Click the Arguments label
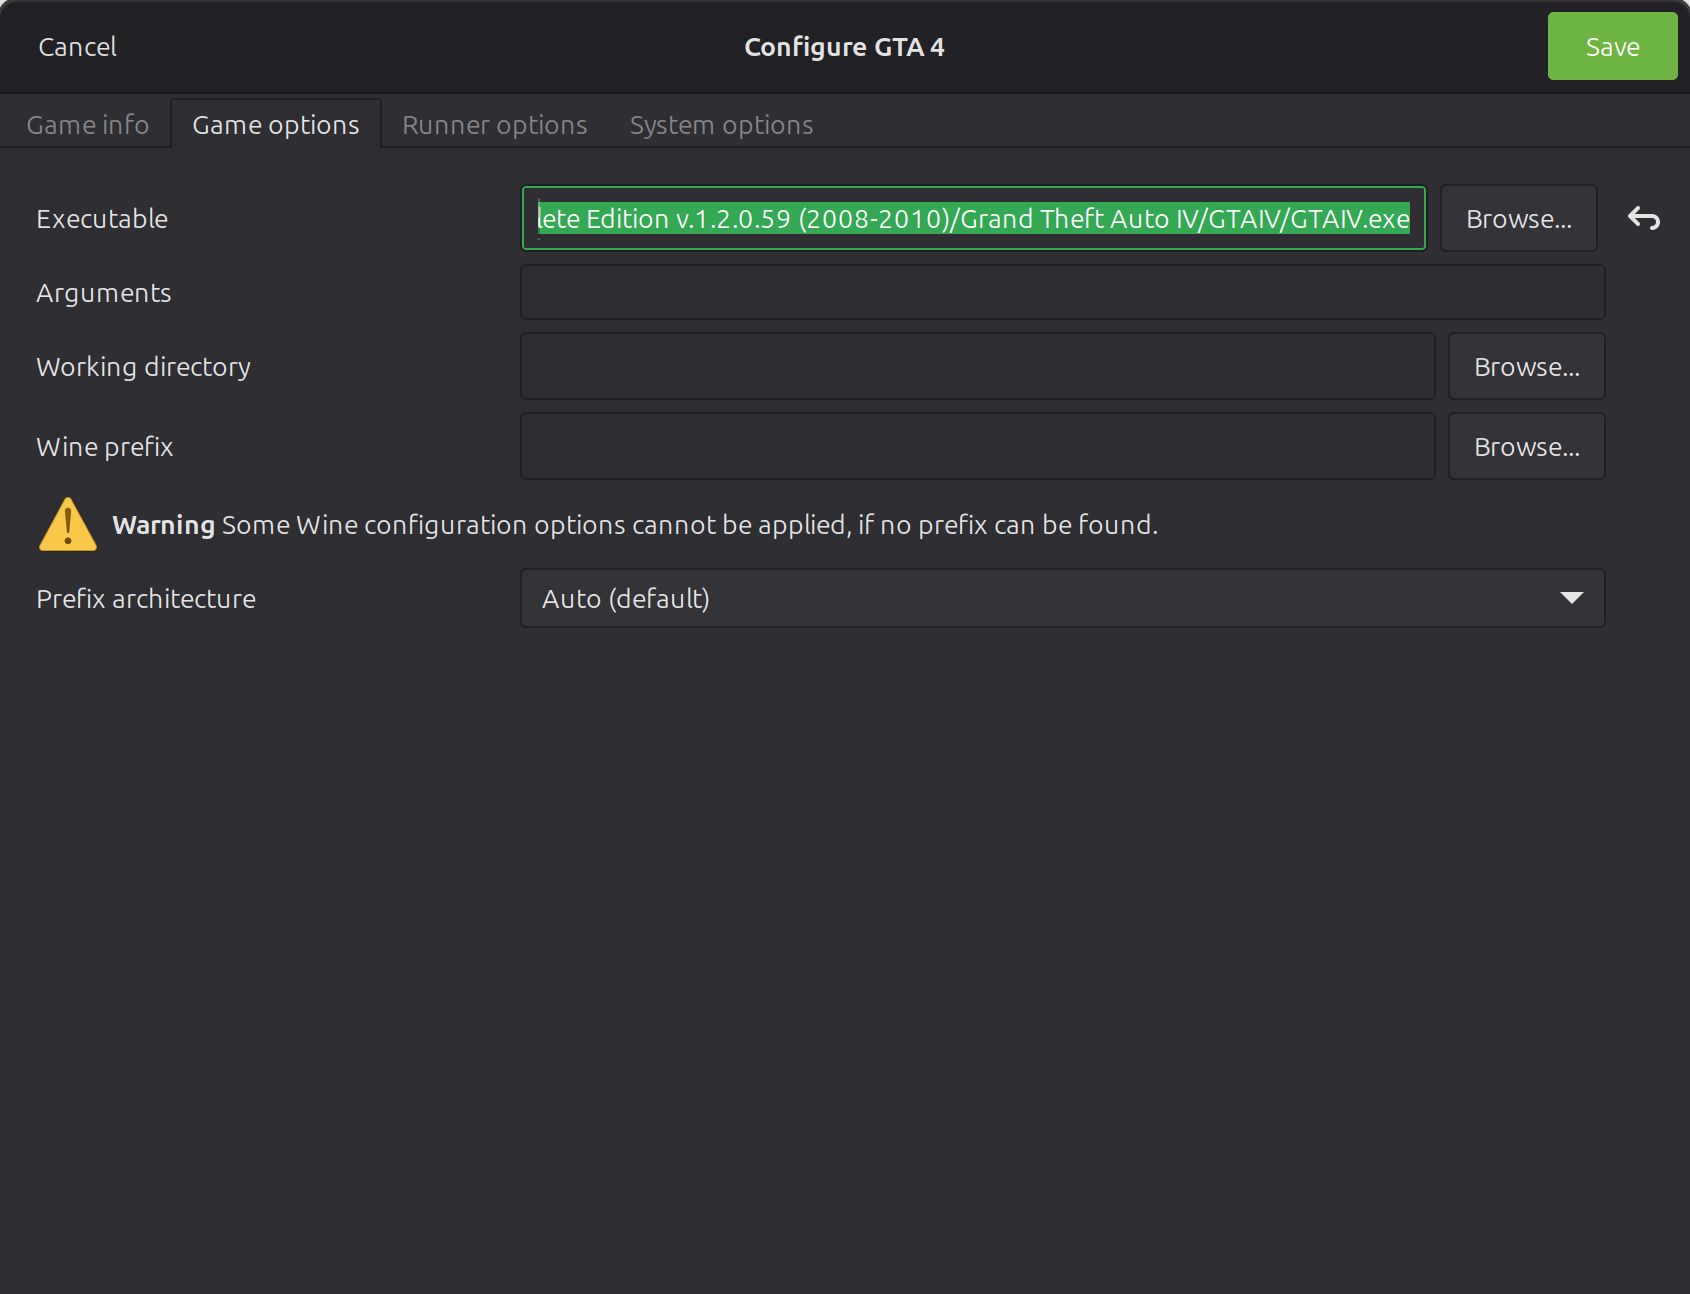1690x1294 pixels. pyautogui.click(x=104, y=293)
